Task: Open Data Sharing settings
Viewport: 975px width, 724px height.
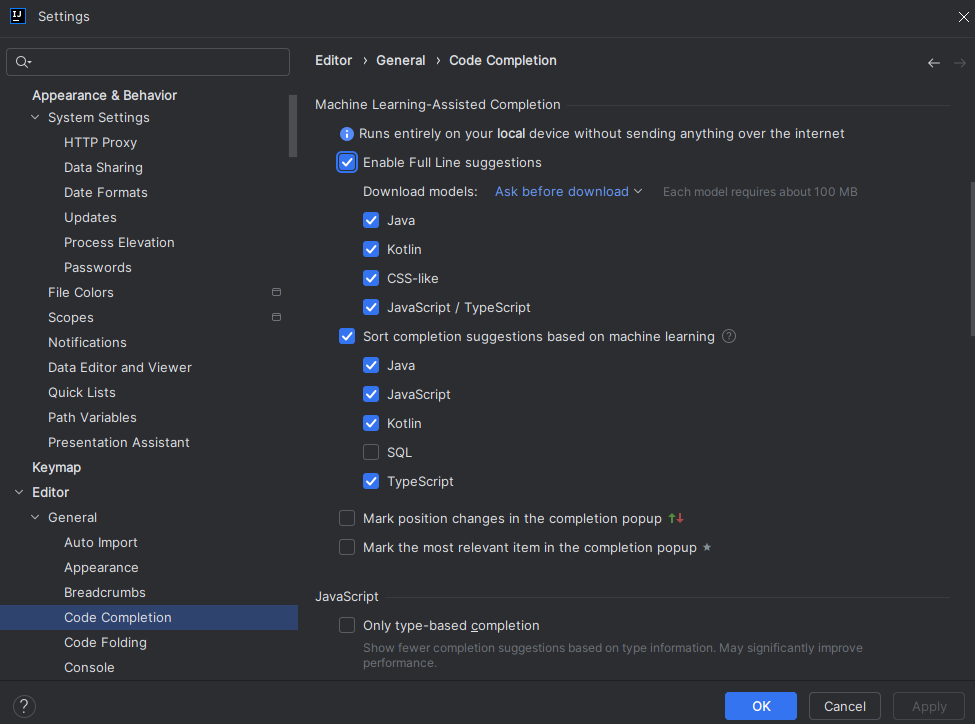Action: click(x=103, y=167)
